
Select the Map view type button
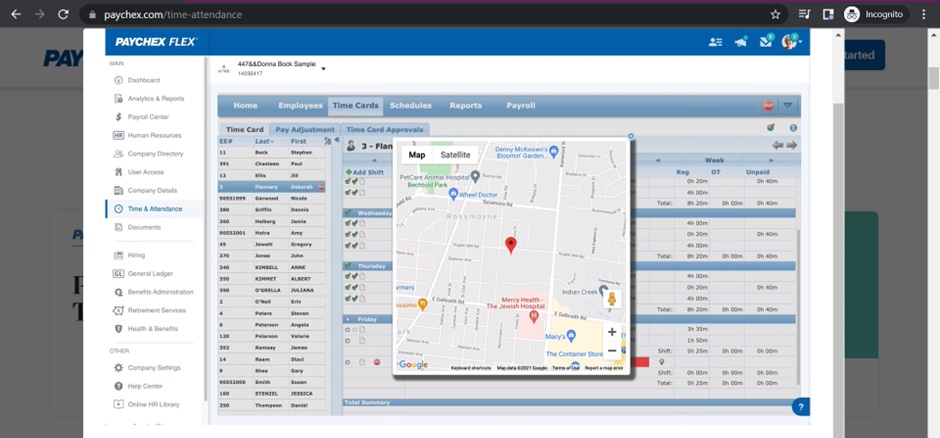click(x=417, y=155)
